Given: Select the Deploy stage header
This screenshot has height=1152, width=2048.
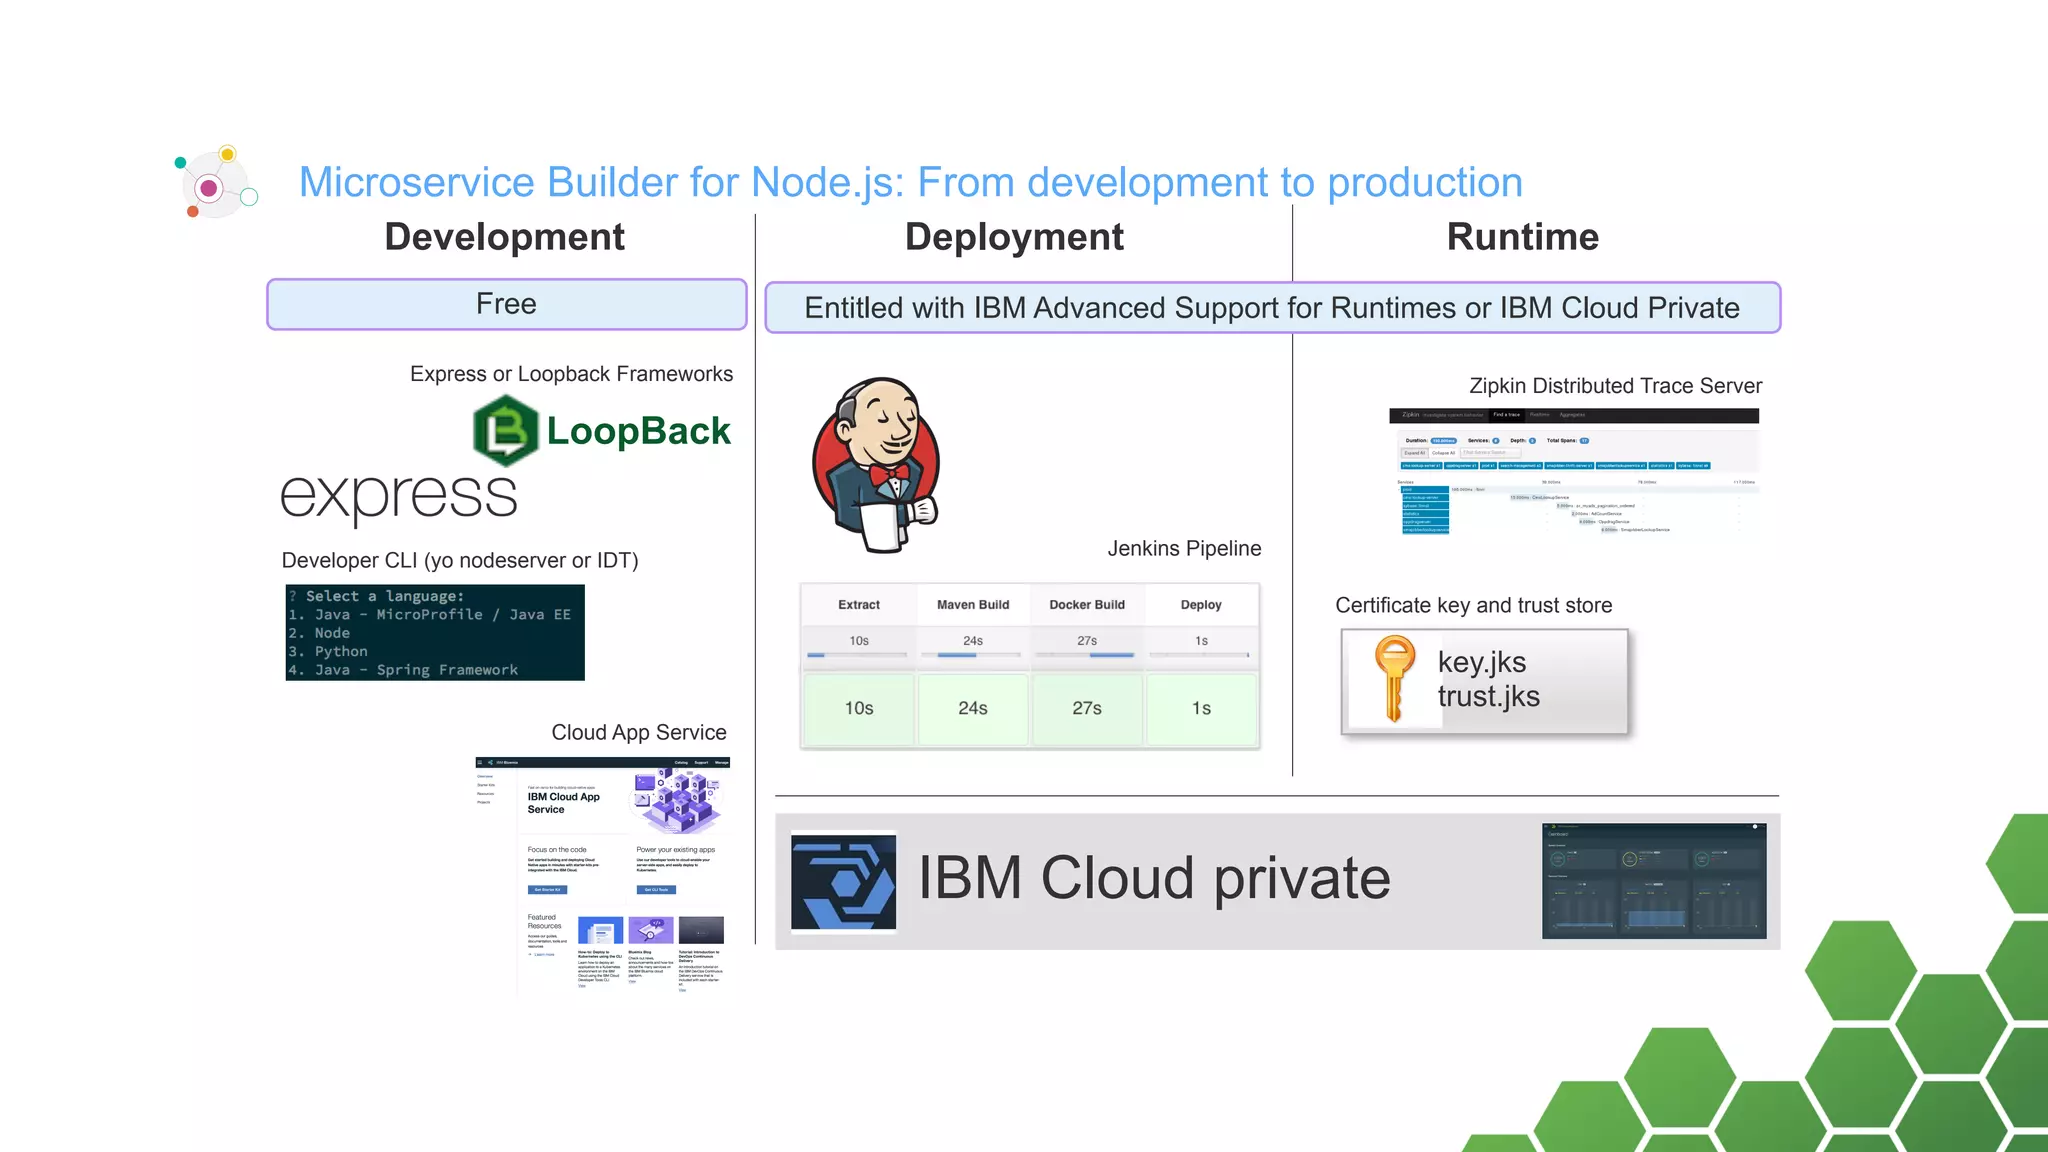Looking at the screenshot, I should pos(1201,605).
